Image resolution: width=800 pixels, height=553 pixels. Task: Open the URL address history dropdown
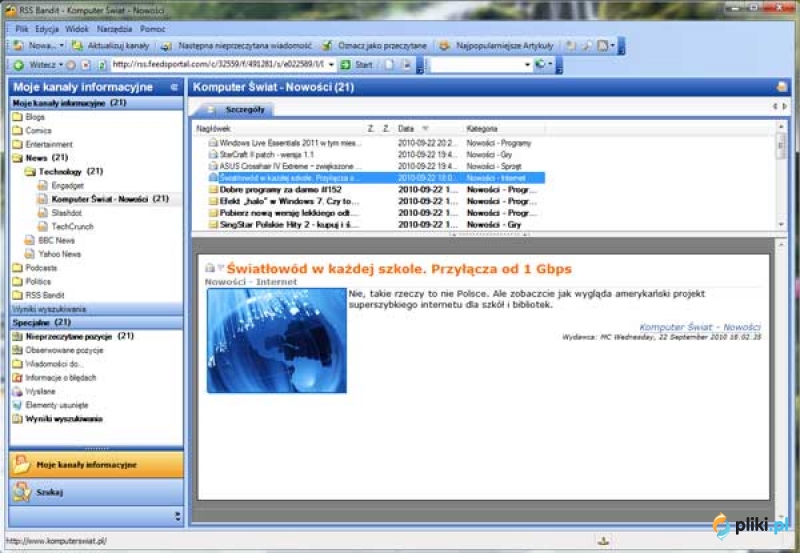click(x=331, y=65)
